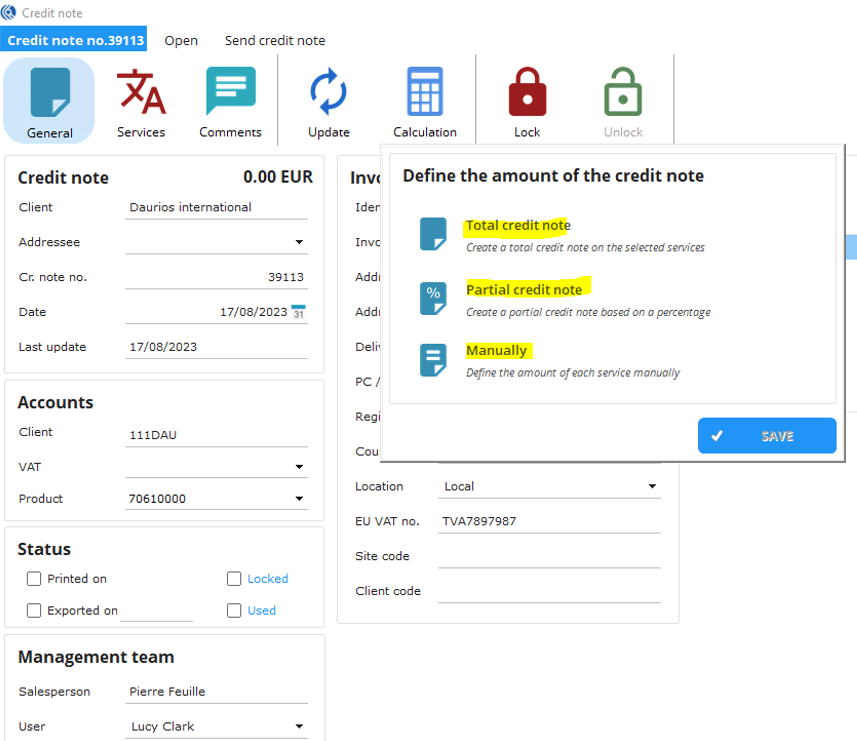857x741 pixels.
Task: Enable the Exported on checkbox
Action: click(x=34, y=610)
